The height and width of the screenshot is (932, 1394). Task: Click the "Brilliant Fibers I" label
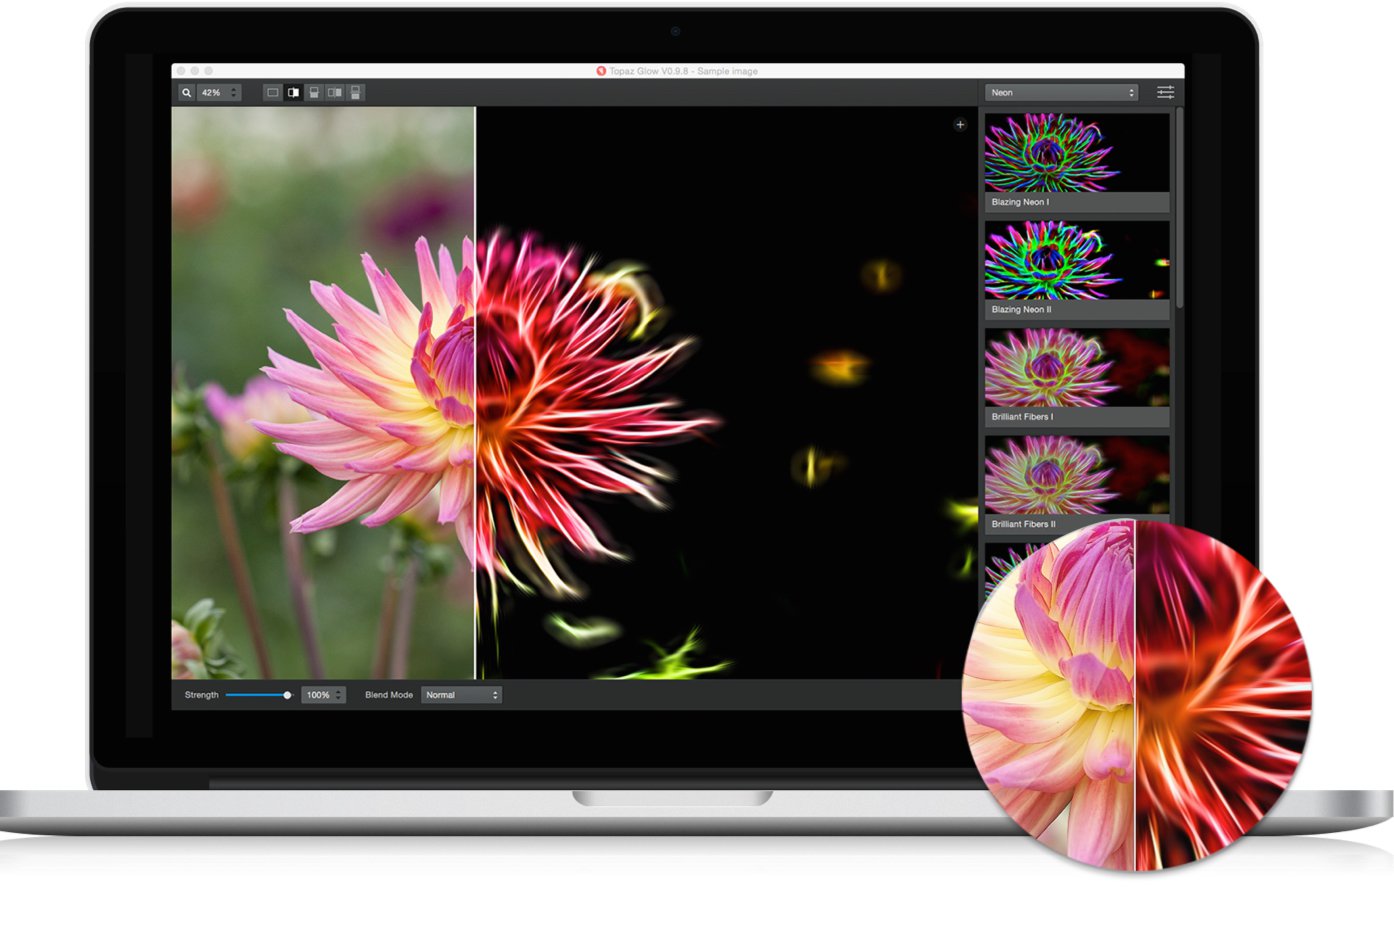point(1022,417)
